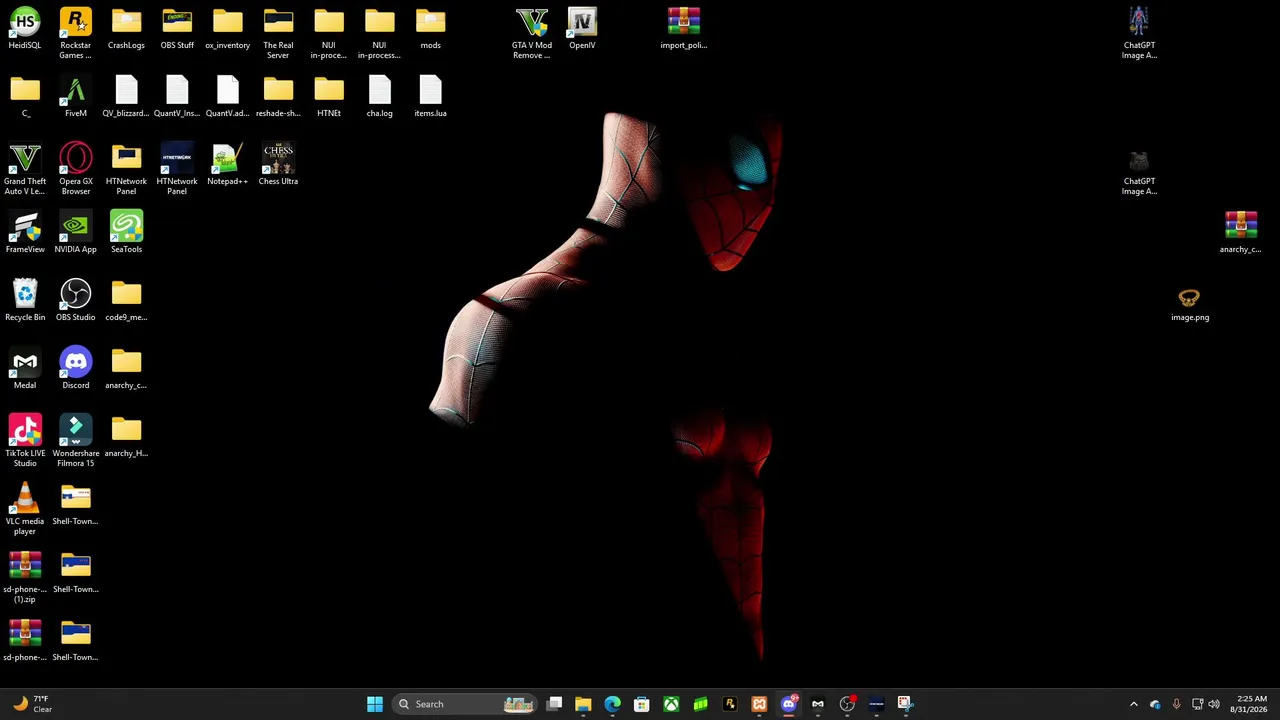
Task: Select the SeaTools desktop shortcut
Action: tap(126, 233)
